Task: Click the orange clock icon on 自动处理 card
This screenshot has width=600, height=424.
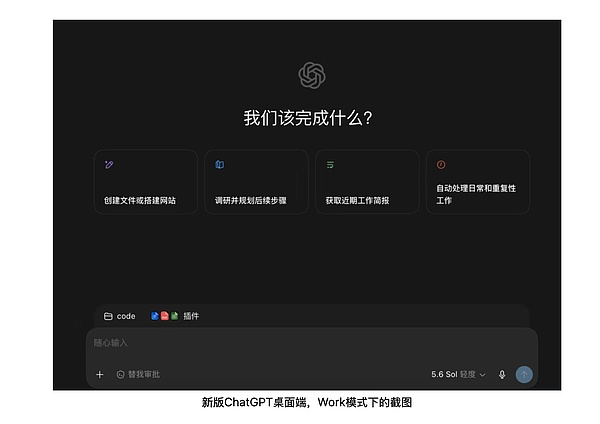Action: click(x=441, y=165)
